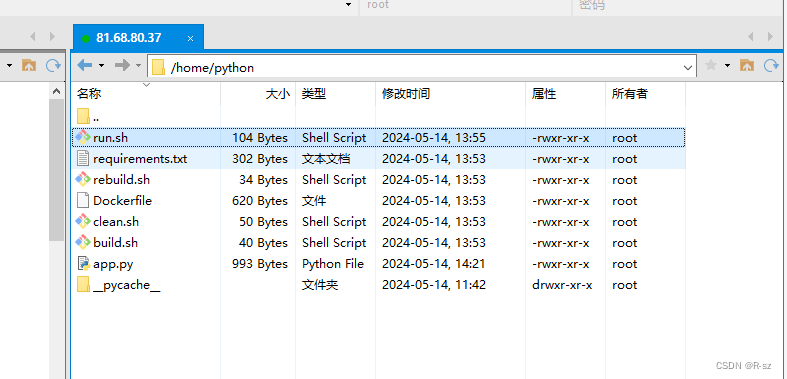Click the parent directory folder icon
Image resolution: width=787 pixels, height=379 pixels.
83,116
